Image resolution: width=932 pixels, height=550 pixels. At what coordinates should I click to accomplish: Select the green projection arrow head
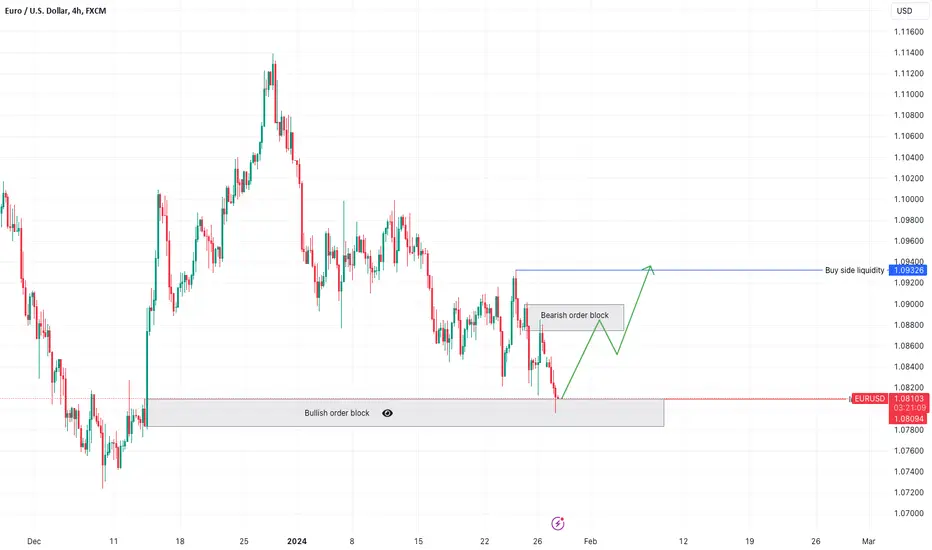click(650, 269)
